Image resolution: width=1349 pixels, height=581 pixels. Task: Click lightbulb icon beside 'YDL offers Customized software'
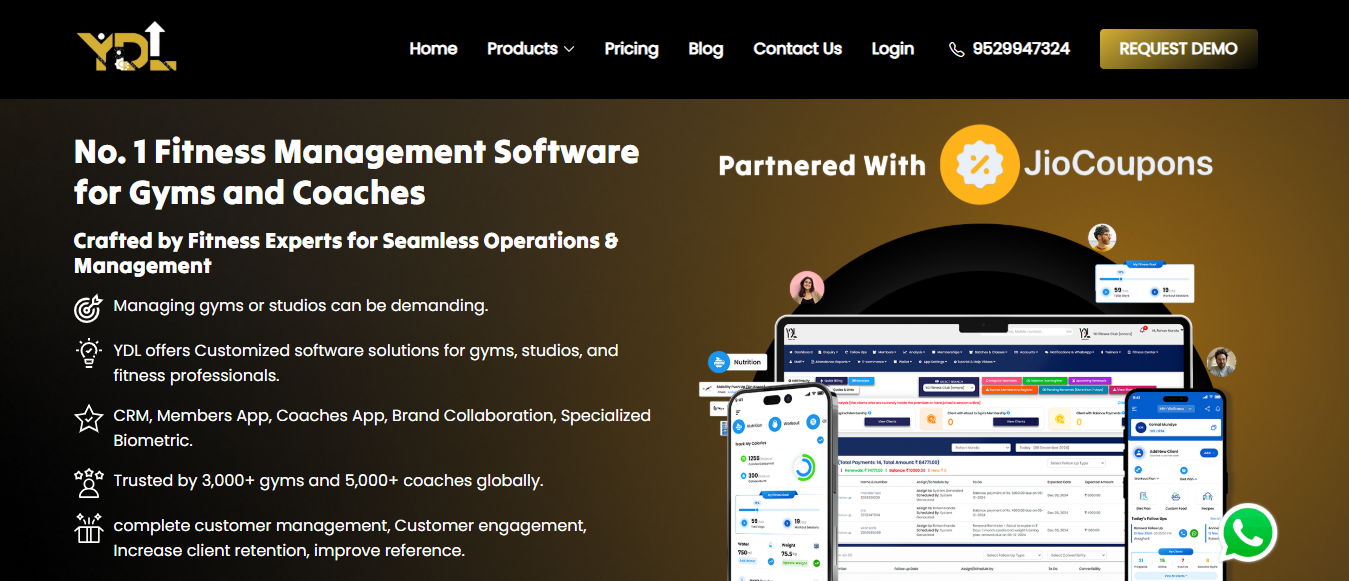(89, 353)
